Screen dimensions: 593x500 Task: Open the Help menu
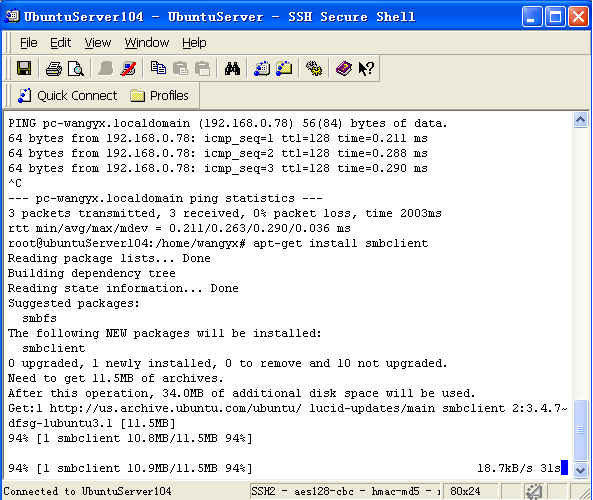pyautogui.click(x=194, y=43)
